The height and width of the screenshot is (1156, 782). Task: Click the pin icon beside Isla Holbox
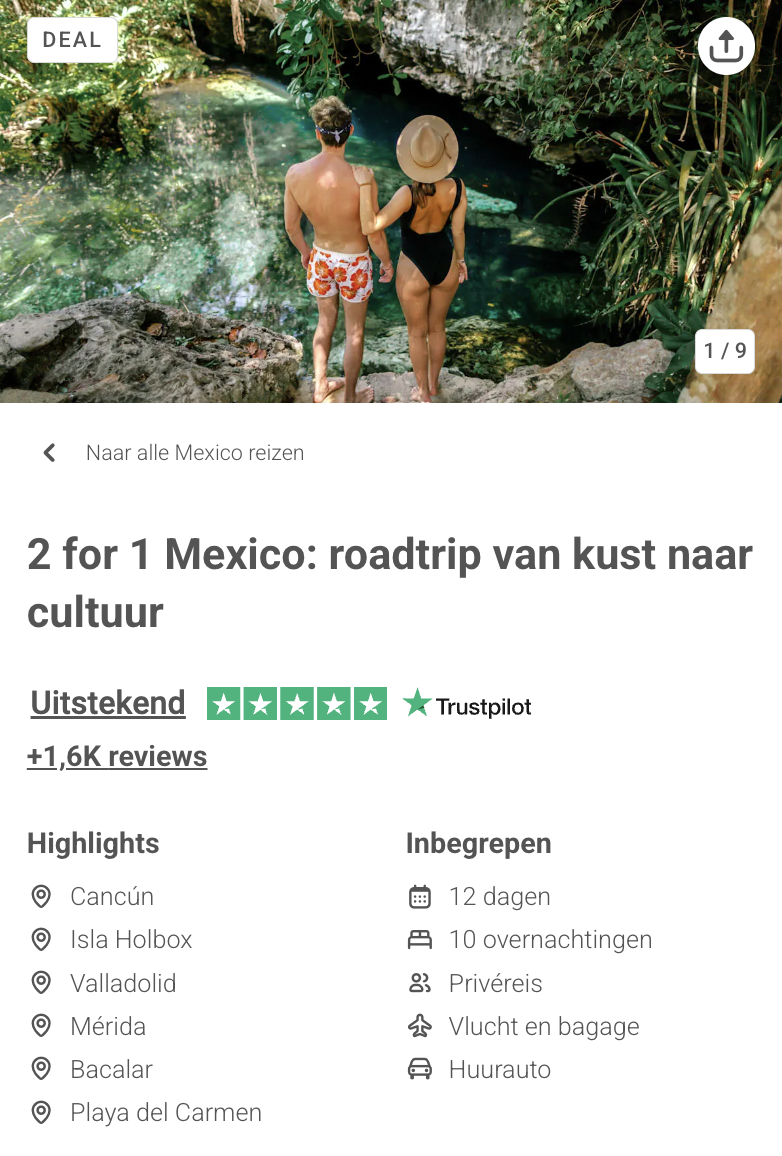click(41, 939)
